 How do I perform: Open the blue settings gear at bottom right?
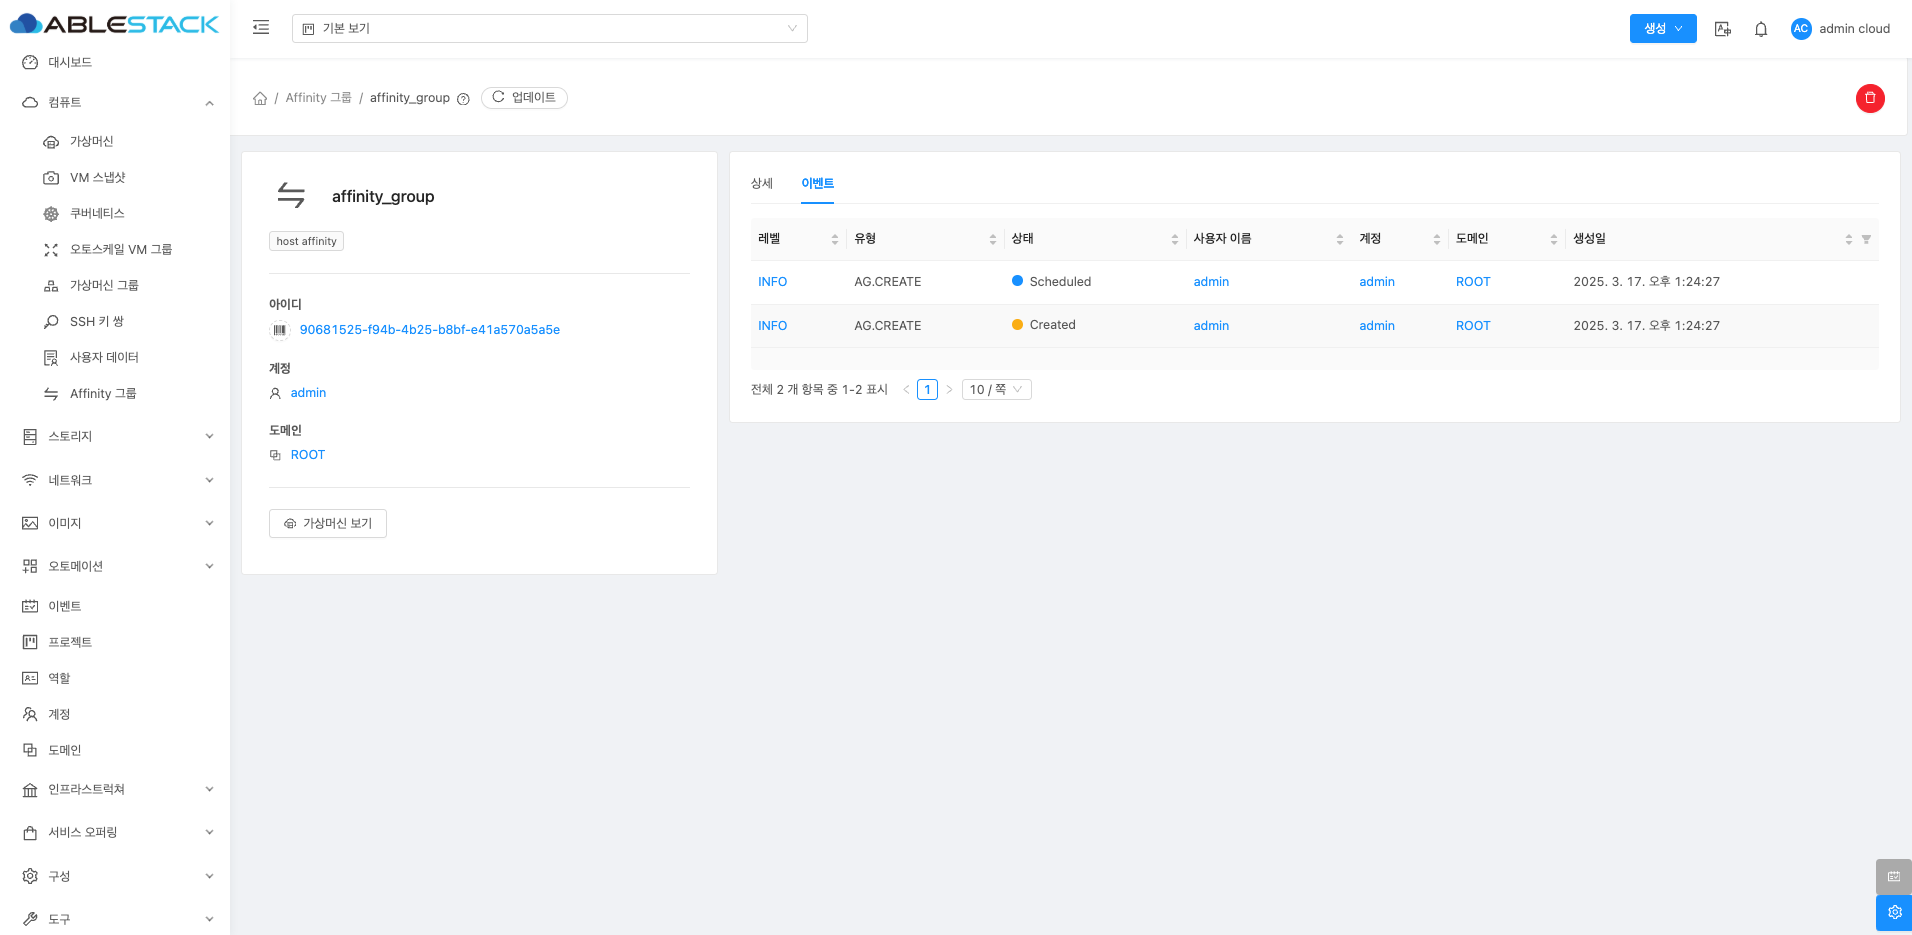[x=1893, y=912]
